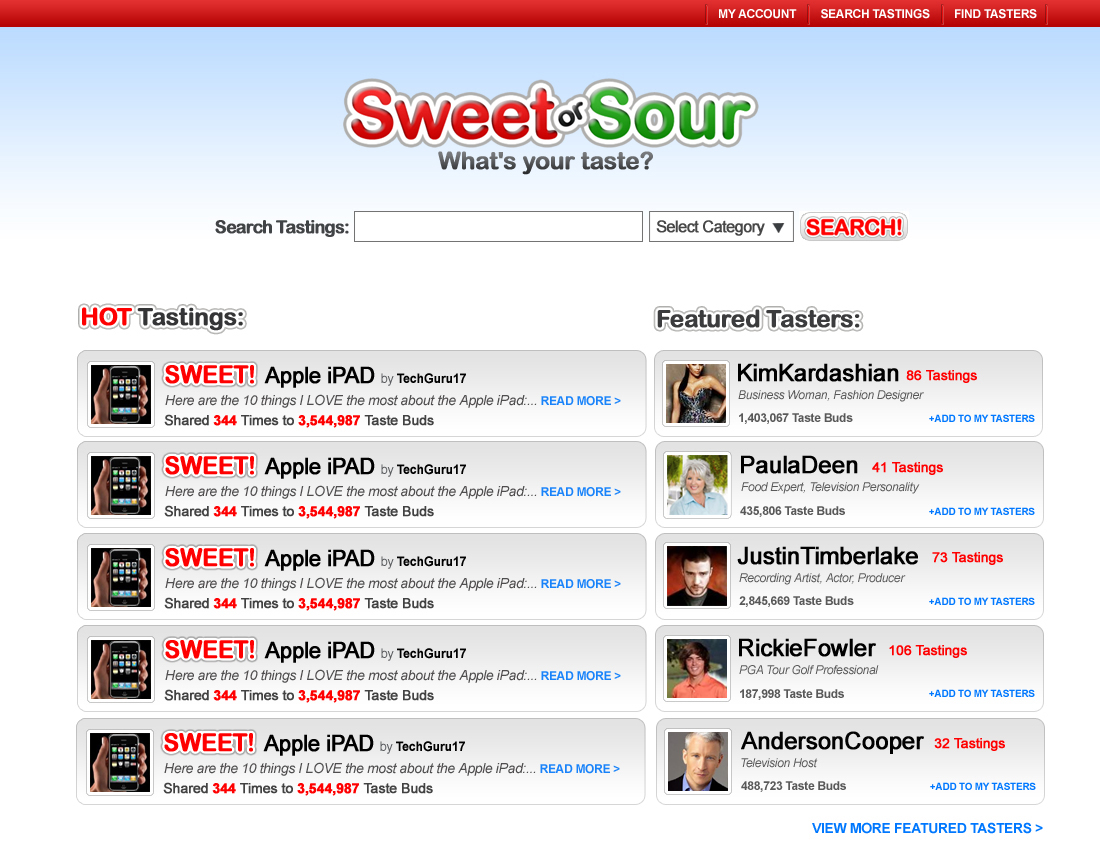
Task: Click Read More on the first tasting
Action: pos(580,401)
